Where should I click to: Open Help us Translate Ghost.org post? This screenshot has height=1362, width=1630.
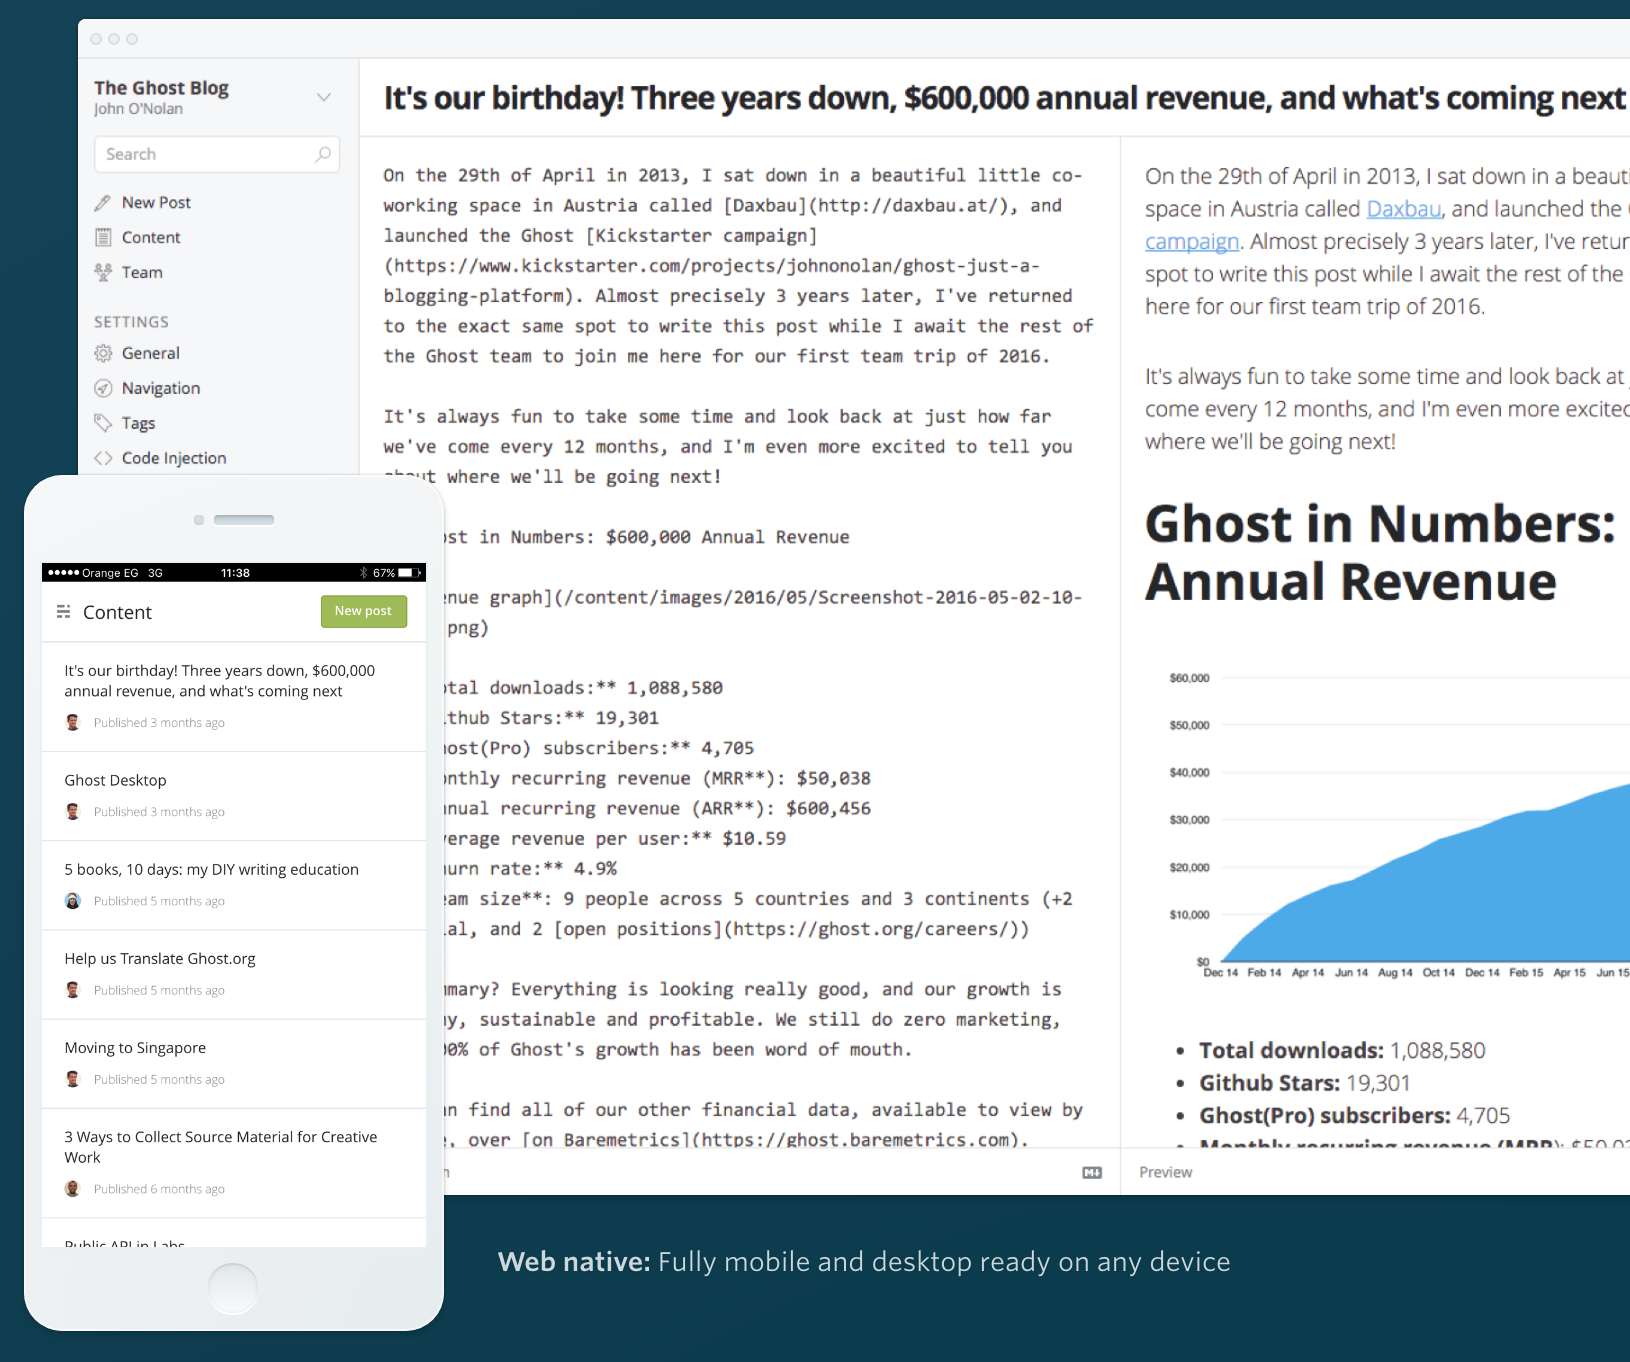pyautogui.click(x=234, y=974)
